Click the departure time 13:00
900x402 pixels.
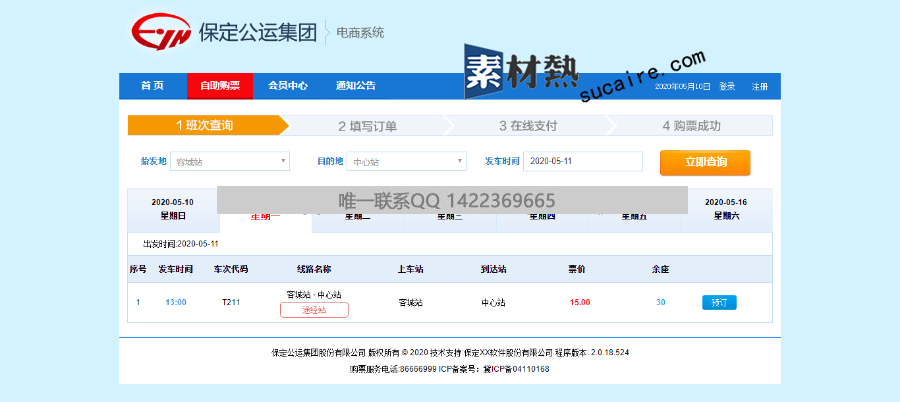176,303
